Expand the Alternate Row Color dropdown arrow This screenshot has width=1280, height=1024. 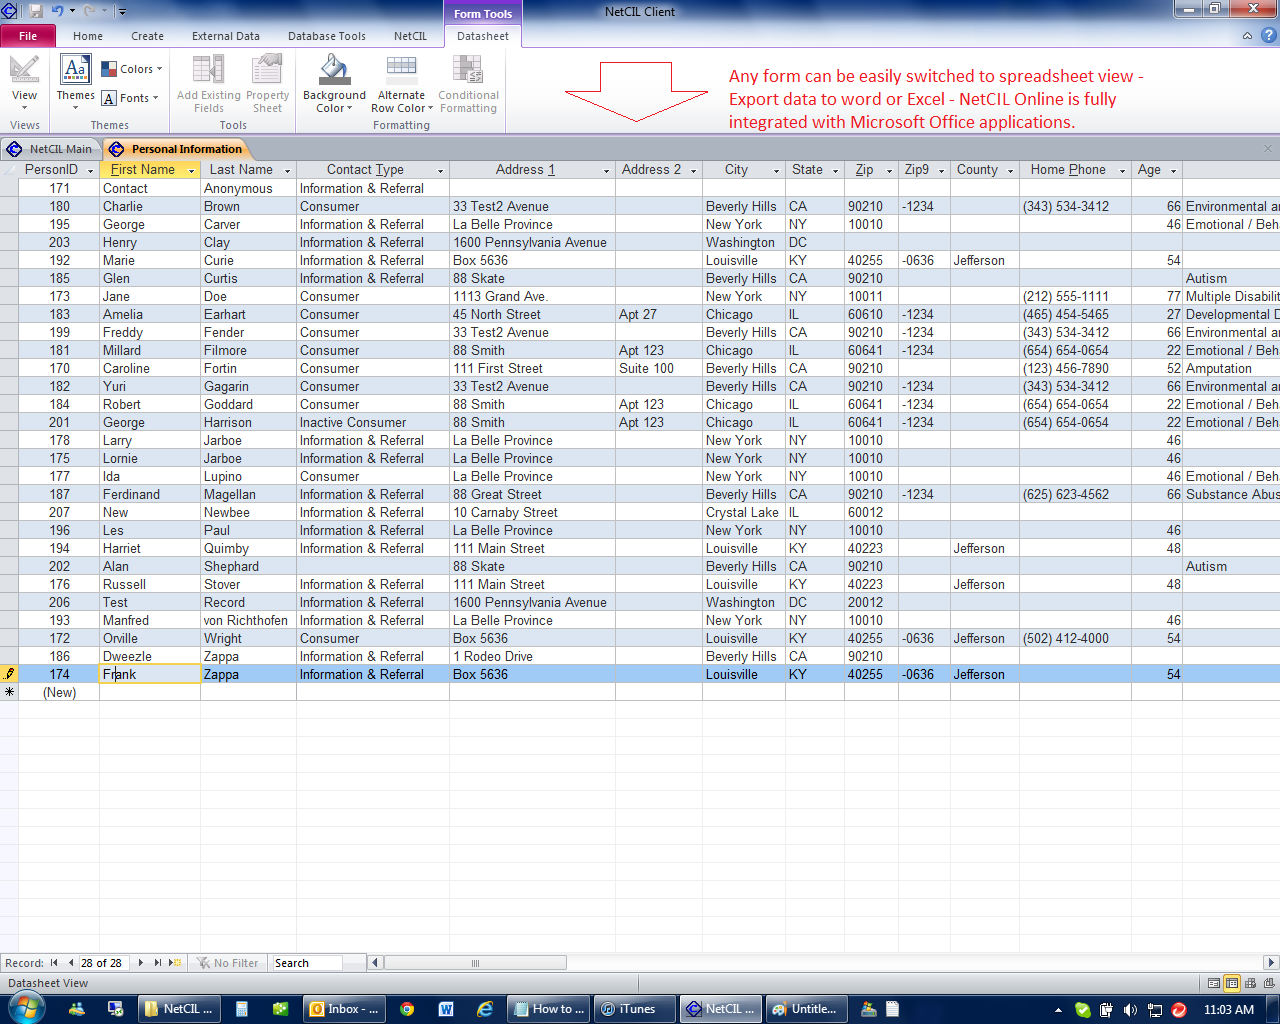(430, 108)
